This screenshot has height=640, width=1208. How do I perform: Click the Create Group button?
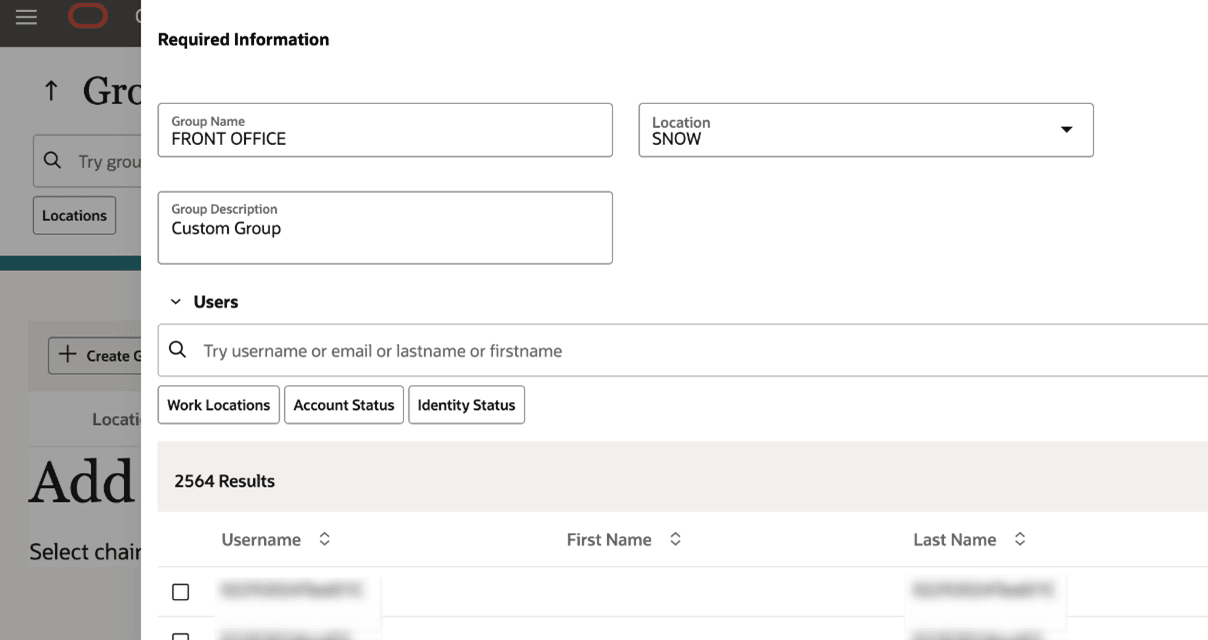(x=97, y=355)
